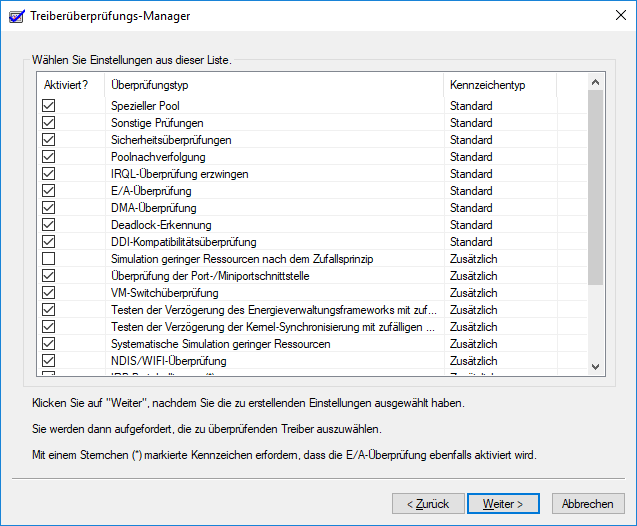Uncheck the VM-Switchüberprüfung checkbox
Screen dimensions: 637x526
point(48,293)
